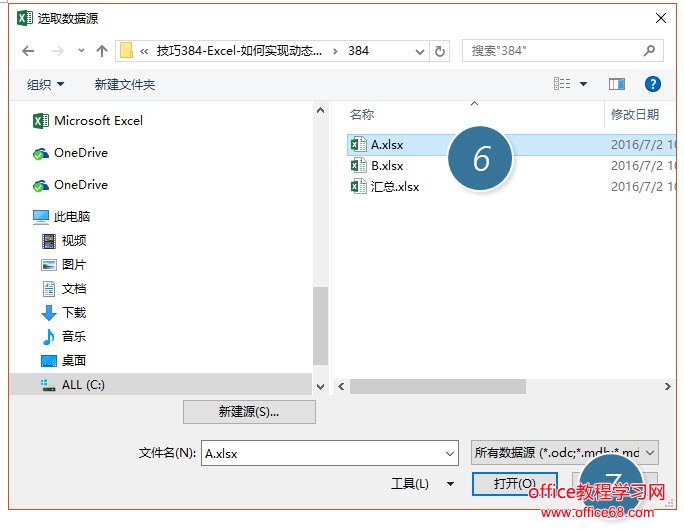Expand the address path history dropdown
This screenshot has height=529, width=684.
tap(420, 51)
